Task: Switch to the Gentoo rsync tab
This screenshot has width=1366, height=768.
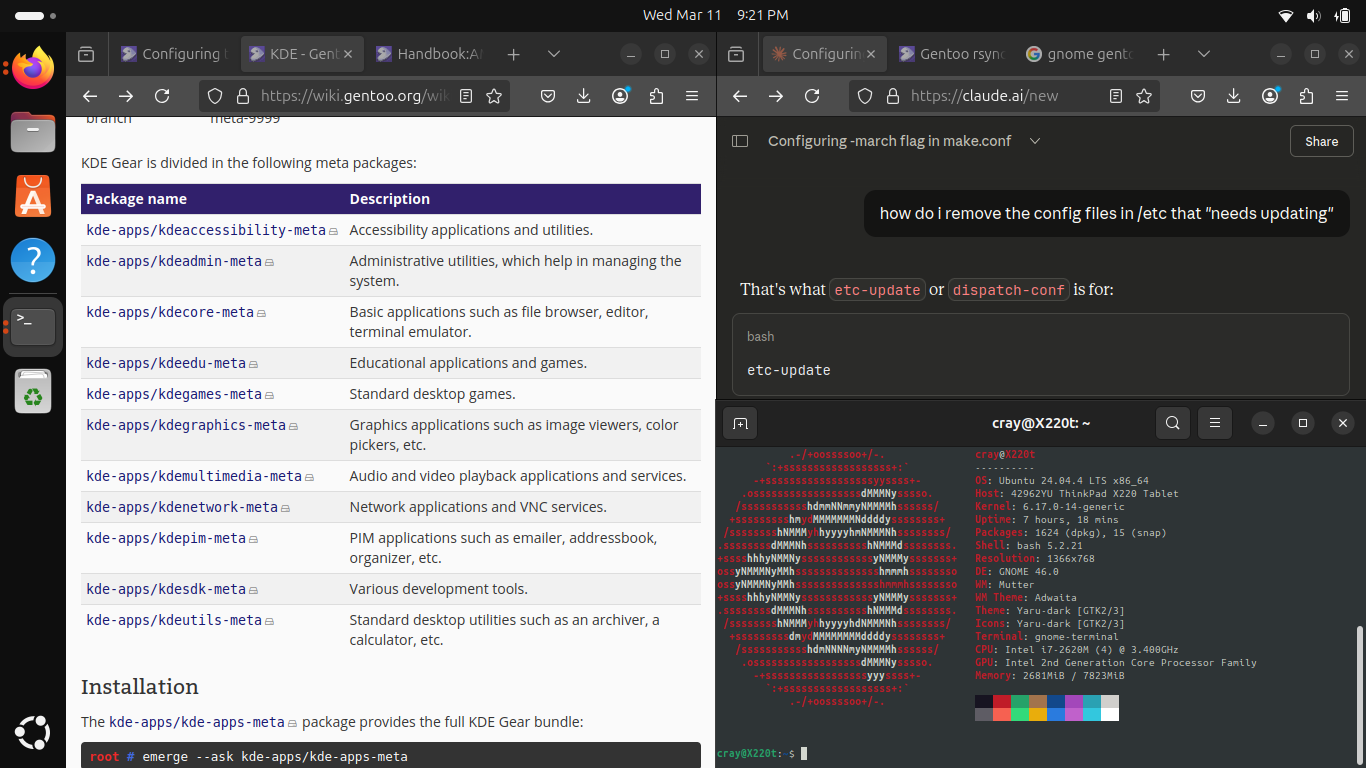Action: [x=950, y=54]
